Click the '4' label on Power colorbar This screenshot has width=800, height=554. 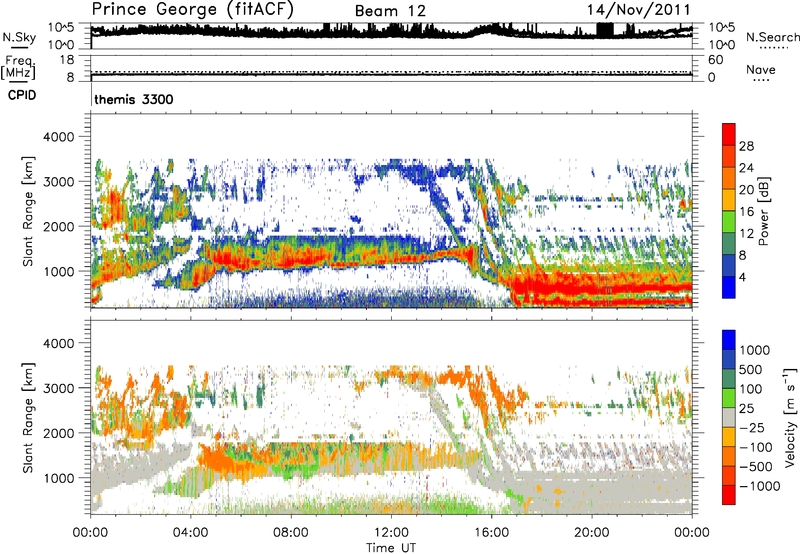coord(742,278)
